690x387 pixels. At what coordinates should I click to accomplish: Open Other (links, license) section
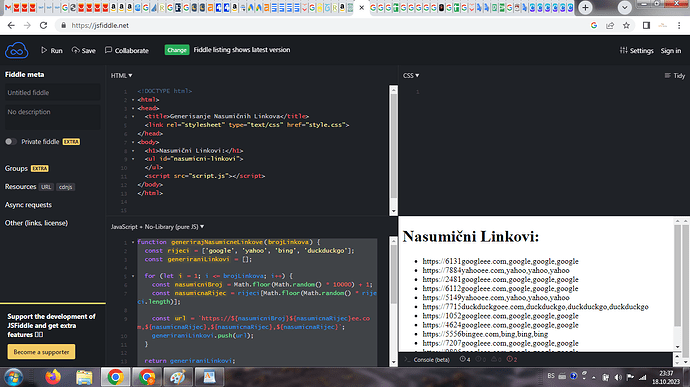[37, 223]
